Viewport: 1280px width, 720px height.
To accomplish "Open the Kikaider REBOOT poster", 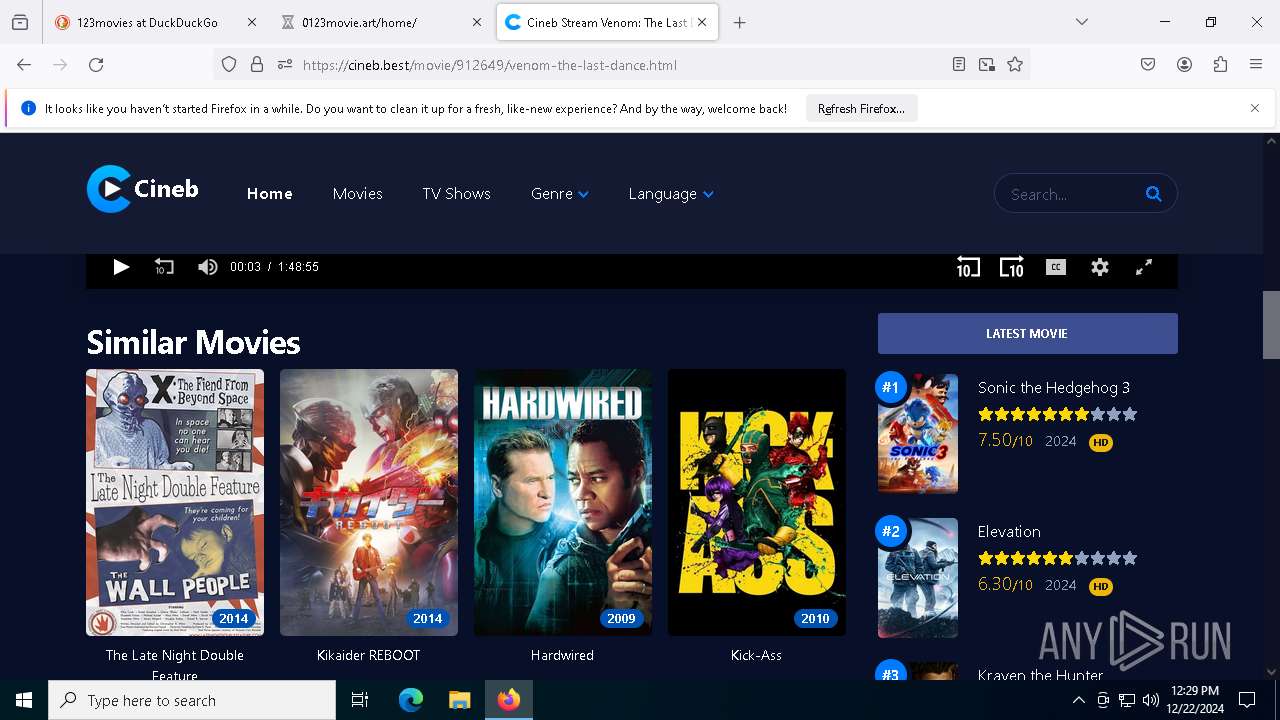I will click(369, 503).
